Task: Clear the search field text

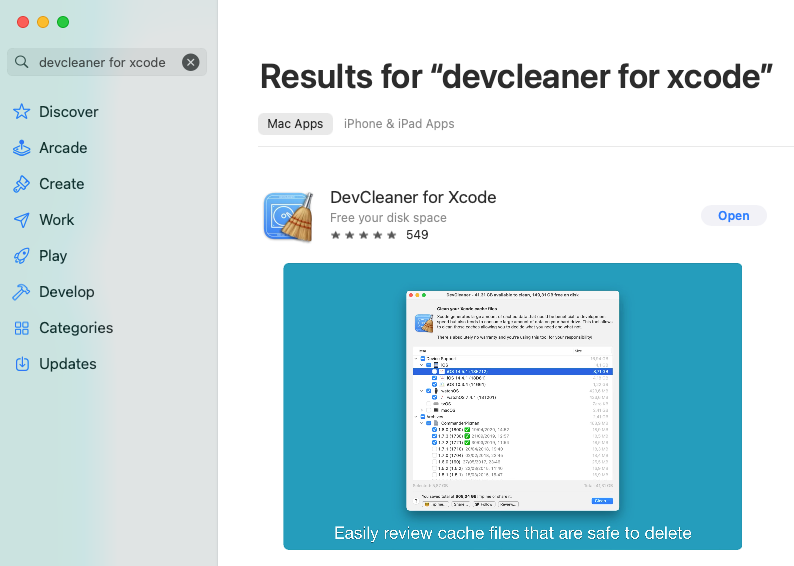Action: coord(190,62)
